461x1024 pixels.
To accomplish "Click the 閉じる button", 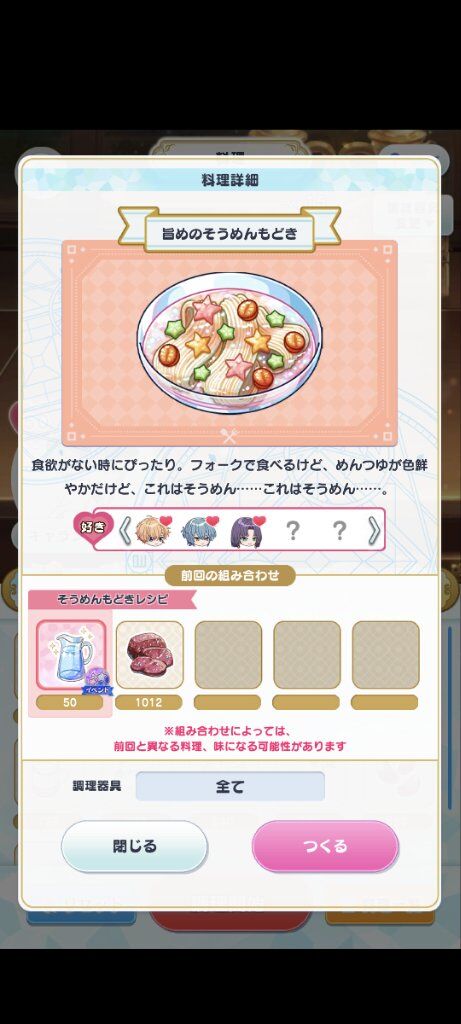I will [x=135, y=846].
